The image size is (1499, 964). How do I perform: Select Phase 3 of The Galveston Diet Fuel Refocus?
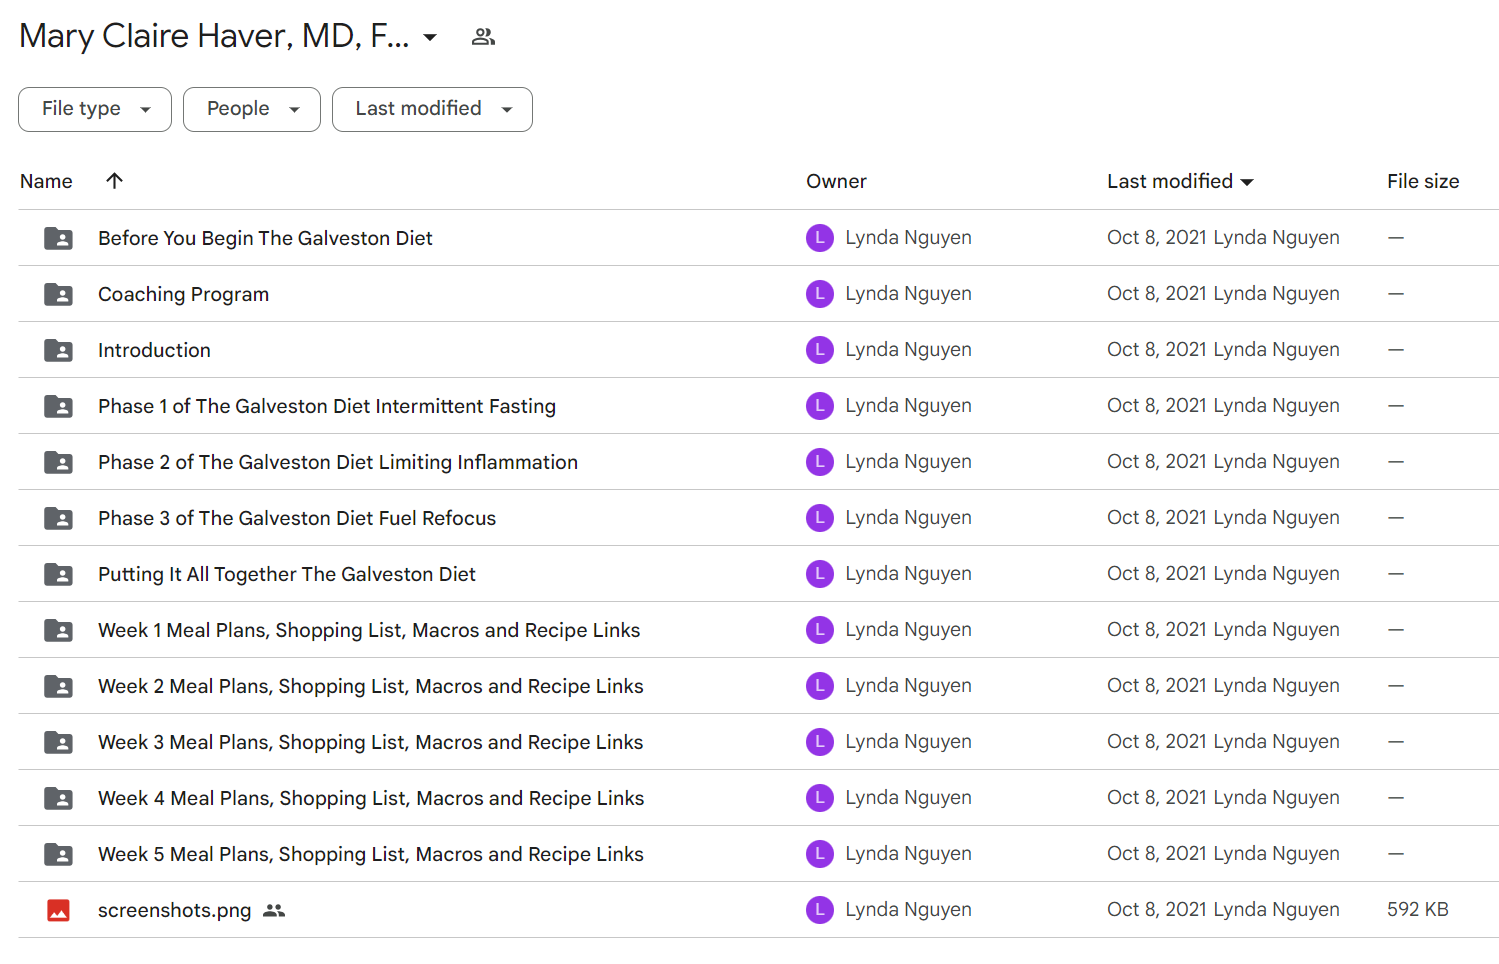297,518
